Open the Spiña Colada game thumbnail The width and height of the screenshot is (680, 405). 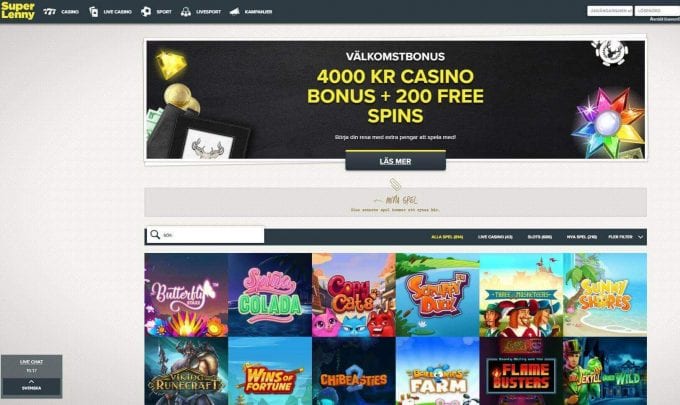coord(270,295)
